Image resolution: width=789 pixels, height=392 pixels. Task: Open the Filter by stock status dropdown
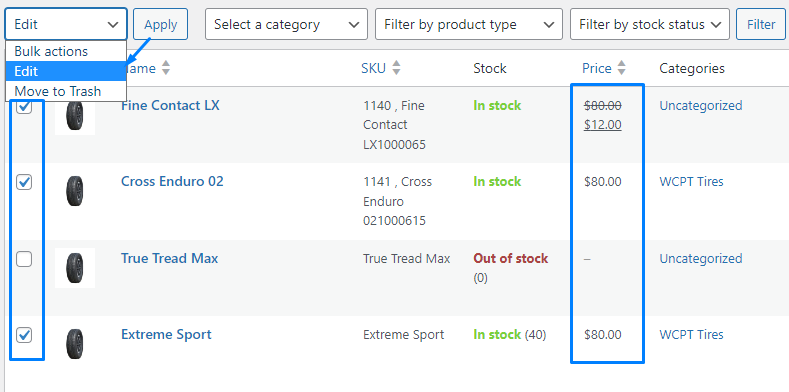(650, 24)
